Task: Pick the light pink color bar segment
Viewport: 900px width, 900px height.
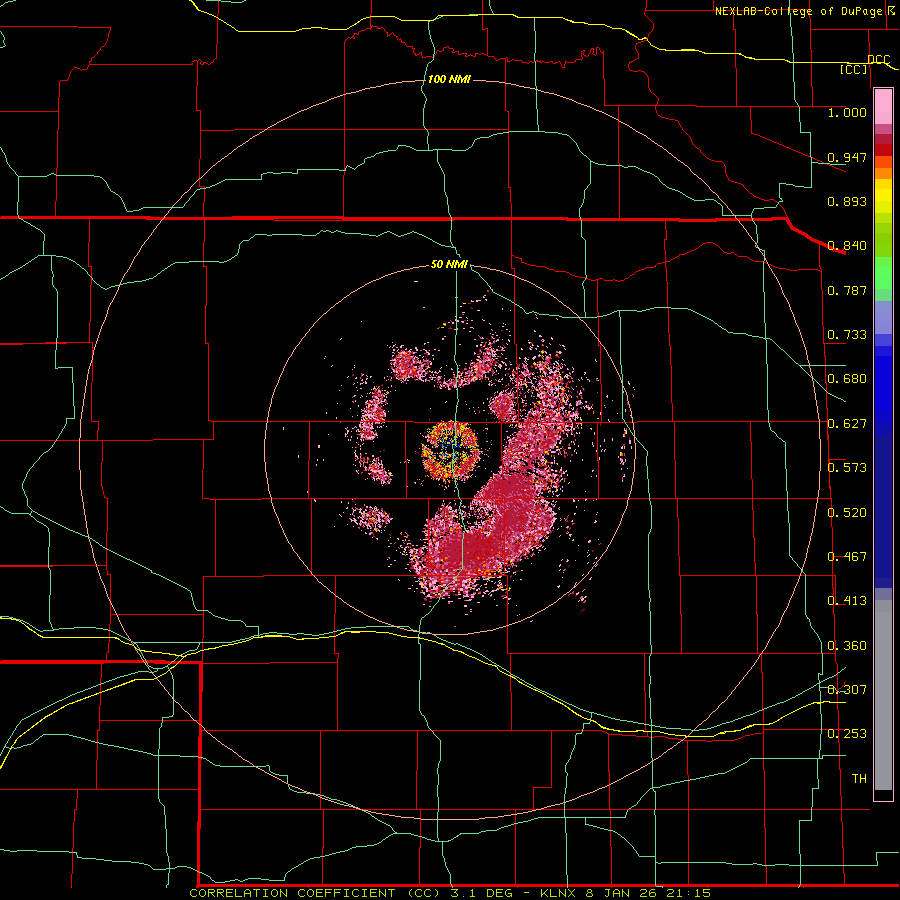Action: pyautogui.click(x=883, y=106)
